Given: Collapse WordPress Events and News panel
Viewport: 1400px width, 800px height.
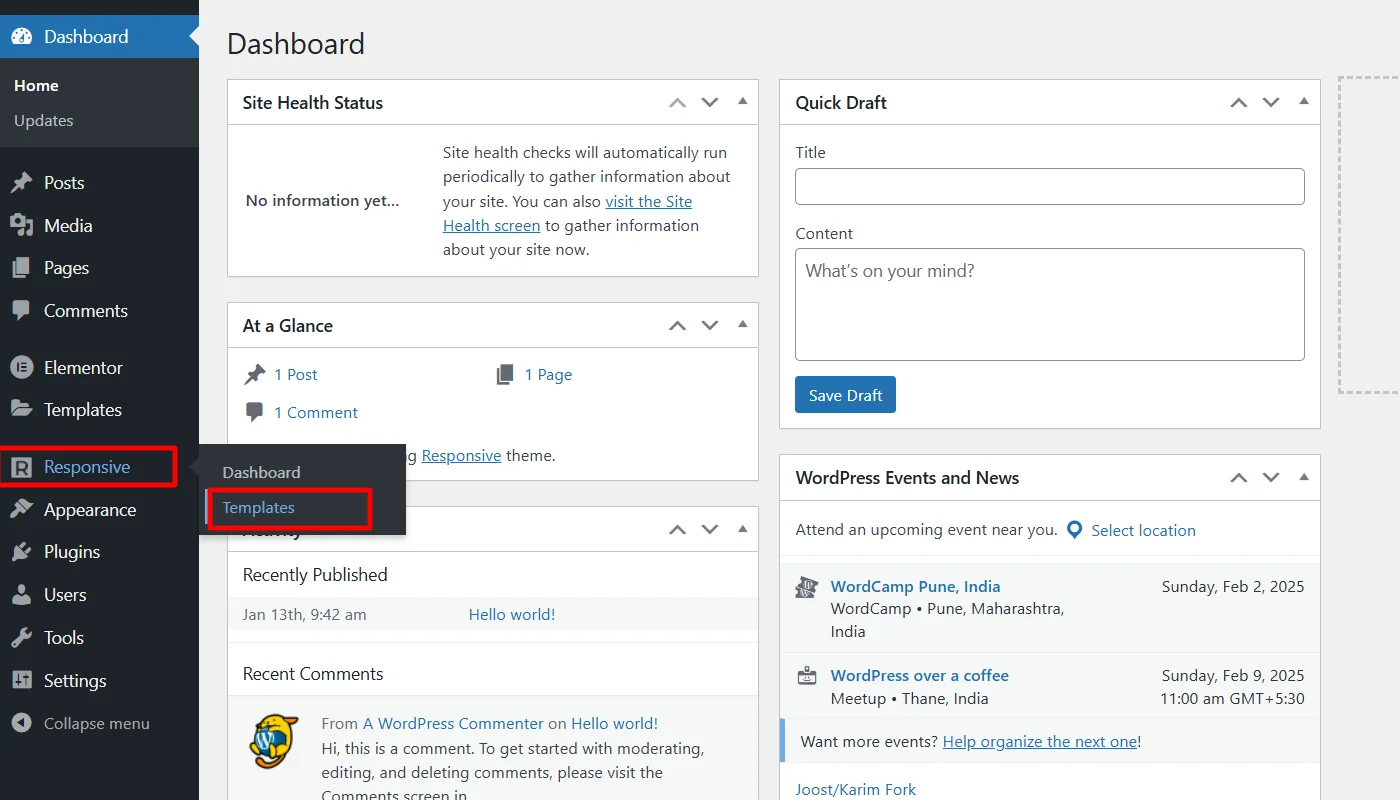Looking at the screenshot, I should [x=1303, y=477].
